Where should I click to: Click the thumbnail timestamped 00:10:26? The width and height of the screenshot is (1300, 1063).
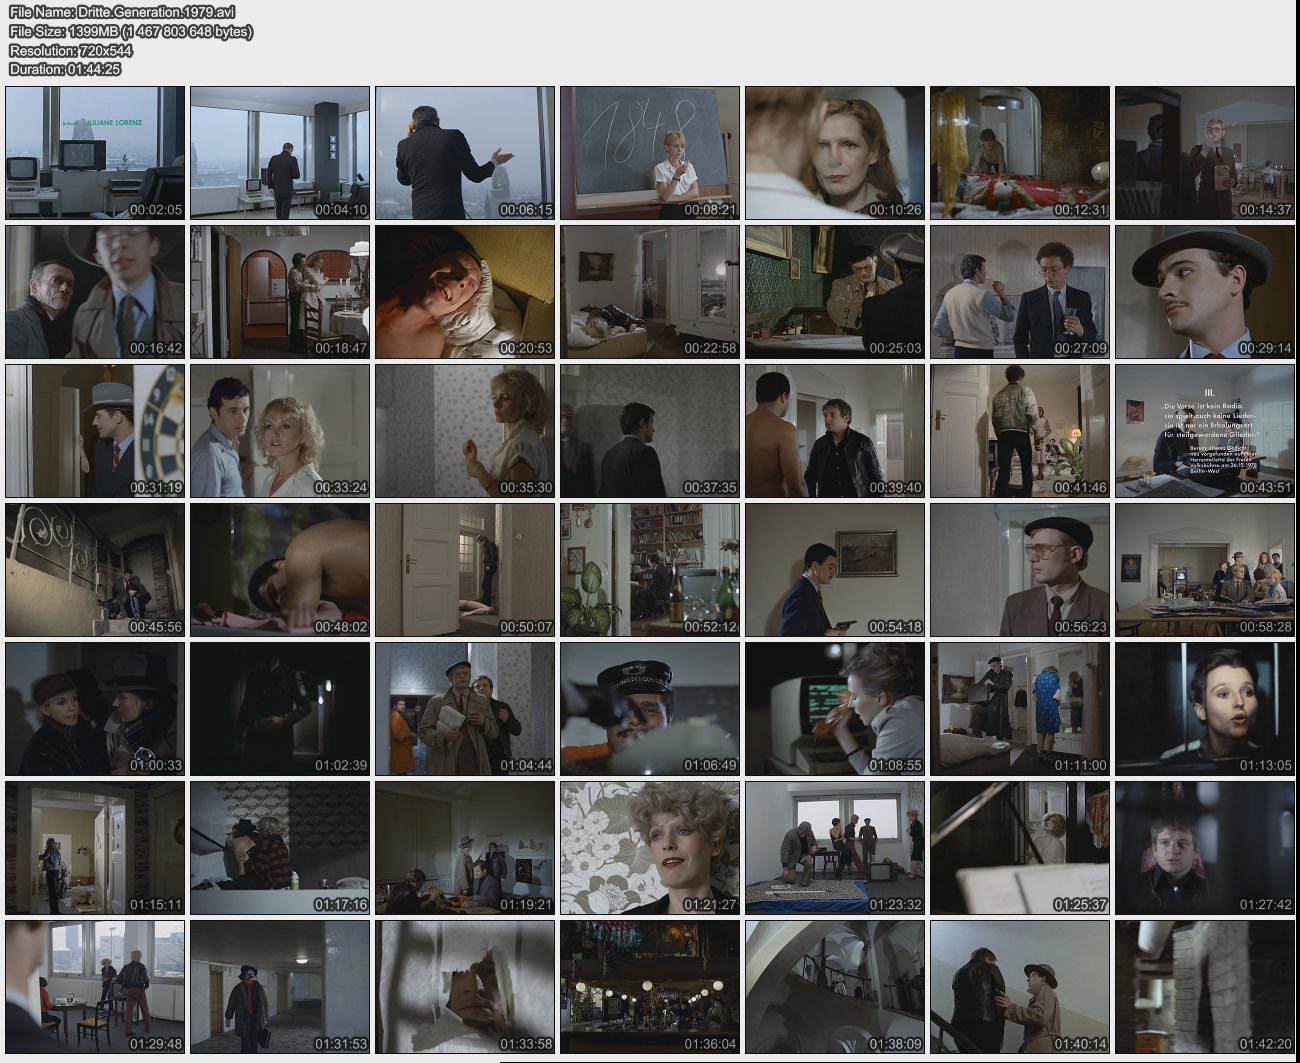pos(835,152)
